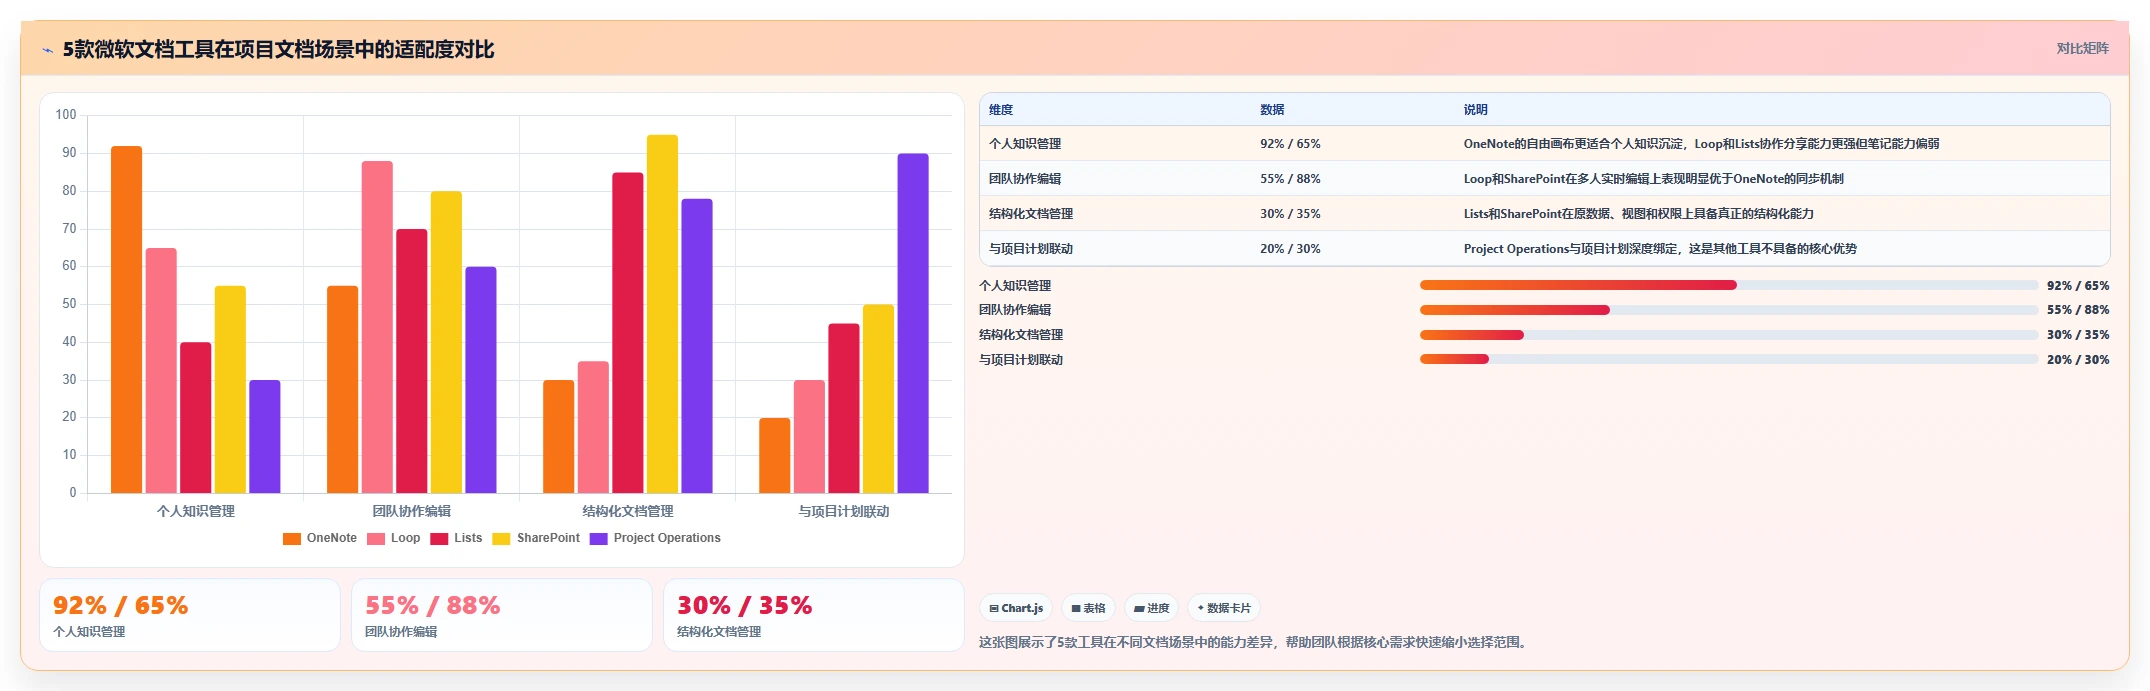Screen dimensions: 2150x691
Task: Toggle the SharePoint legend item
Action: point(536,538)
